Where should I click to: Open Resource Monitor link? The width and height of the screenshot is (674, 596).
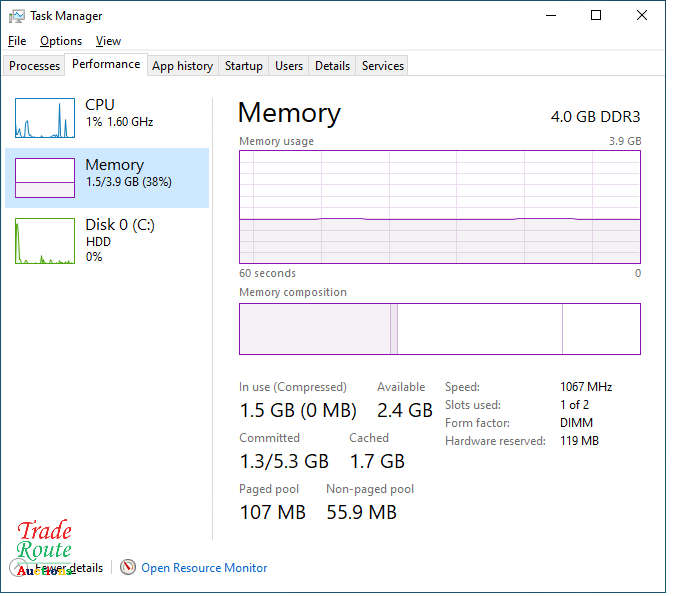click(204, 568)
